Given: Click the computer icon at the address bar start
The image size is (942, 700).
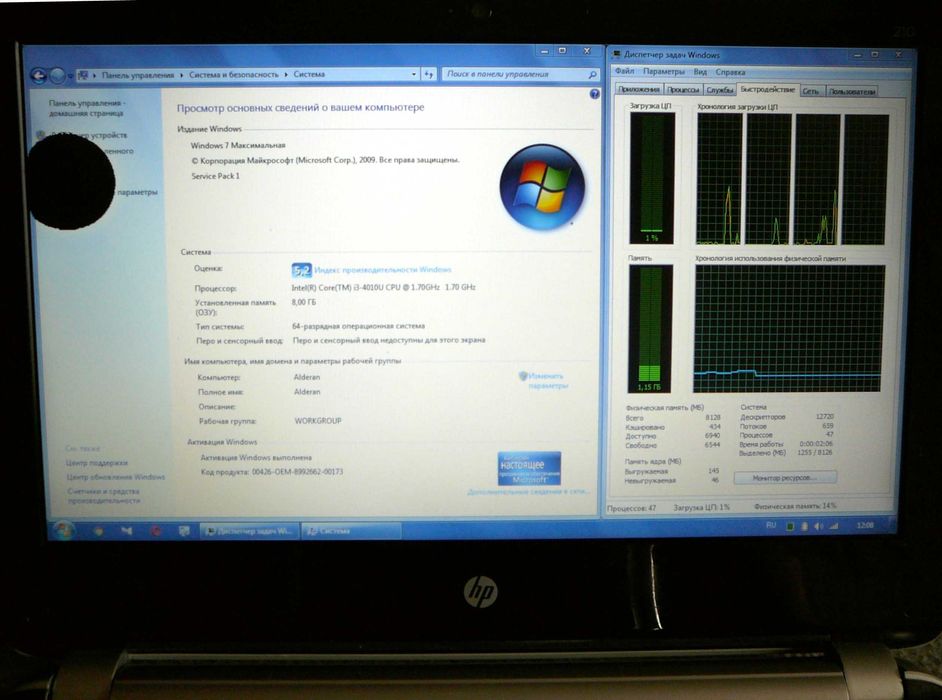Looking at the screenshot, I should click(x=83, y=75).
